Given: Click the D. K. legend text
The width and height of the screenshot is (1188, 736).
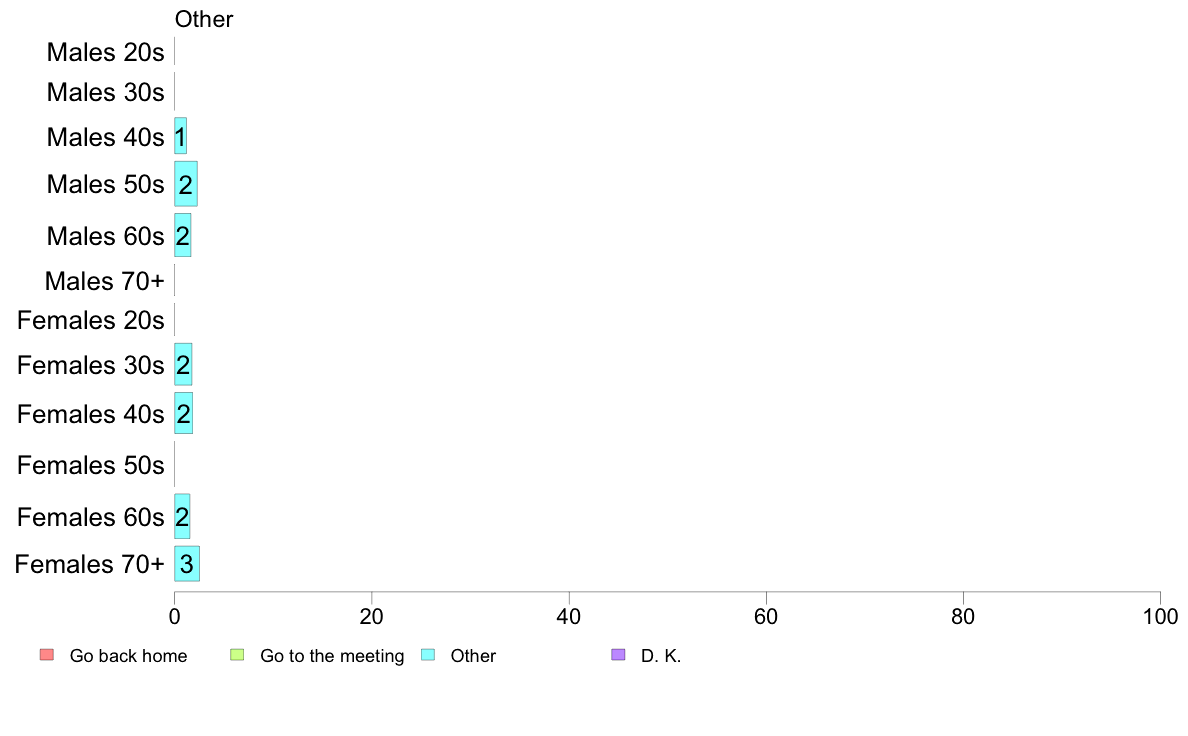Looking at the screenshot, I should [x=661, y=656].
